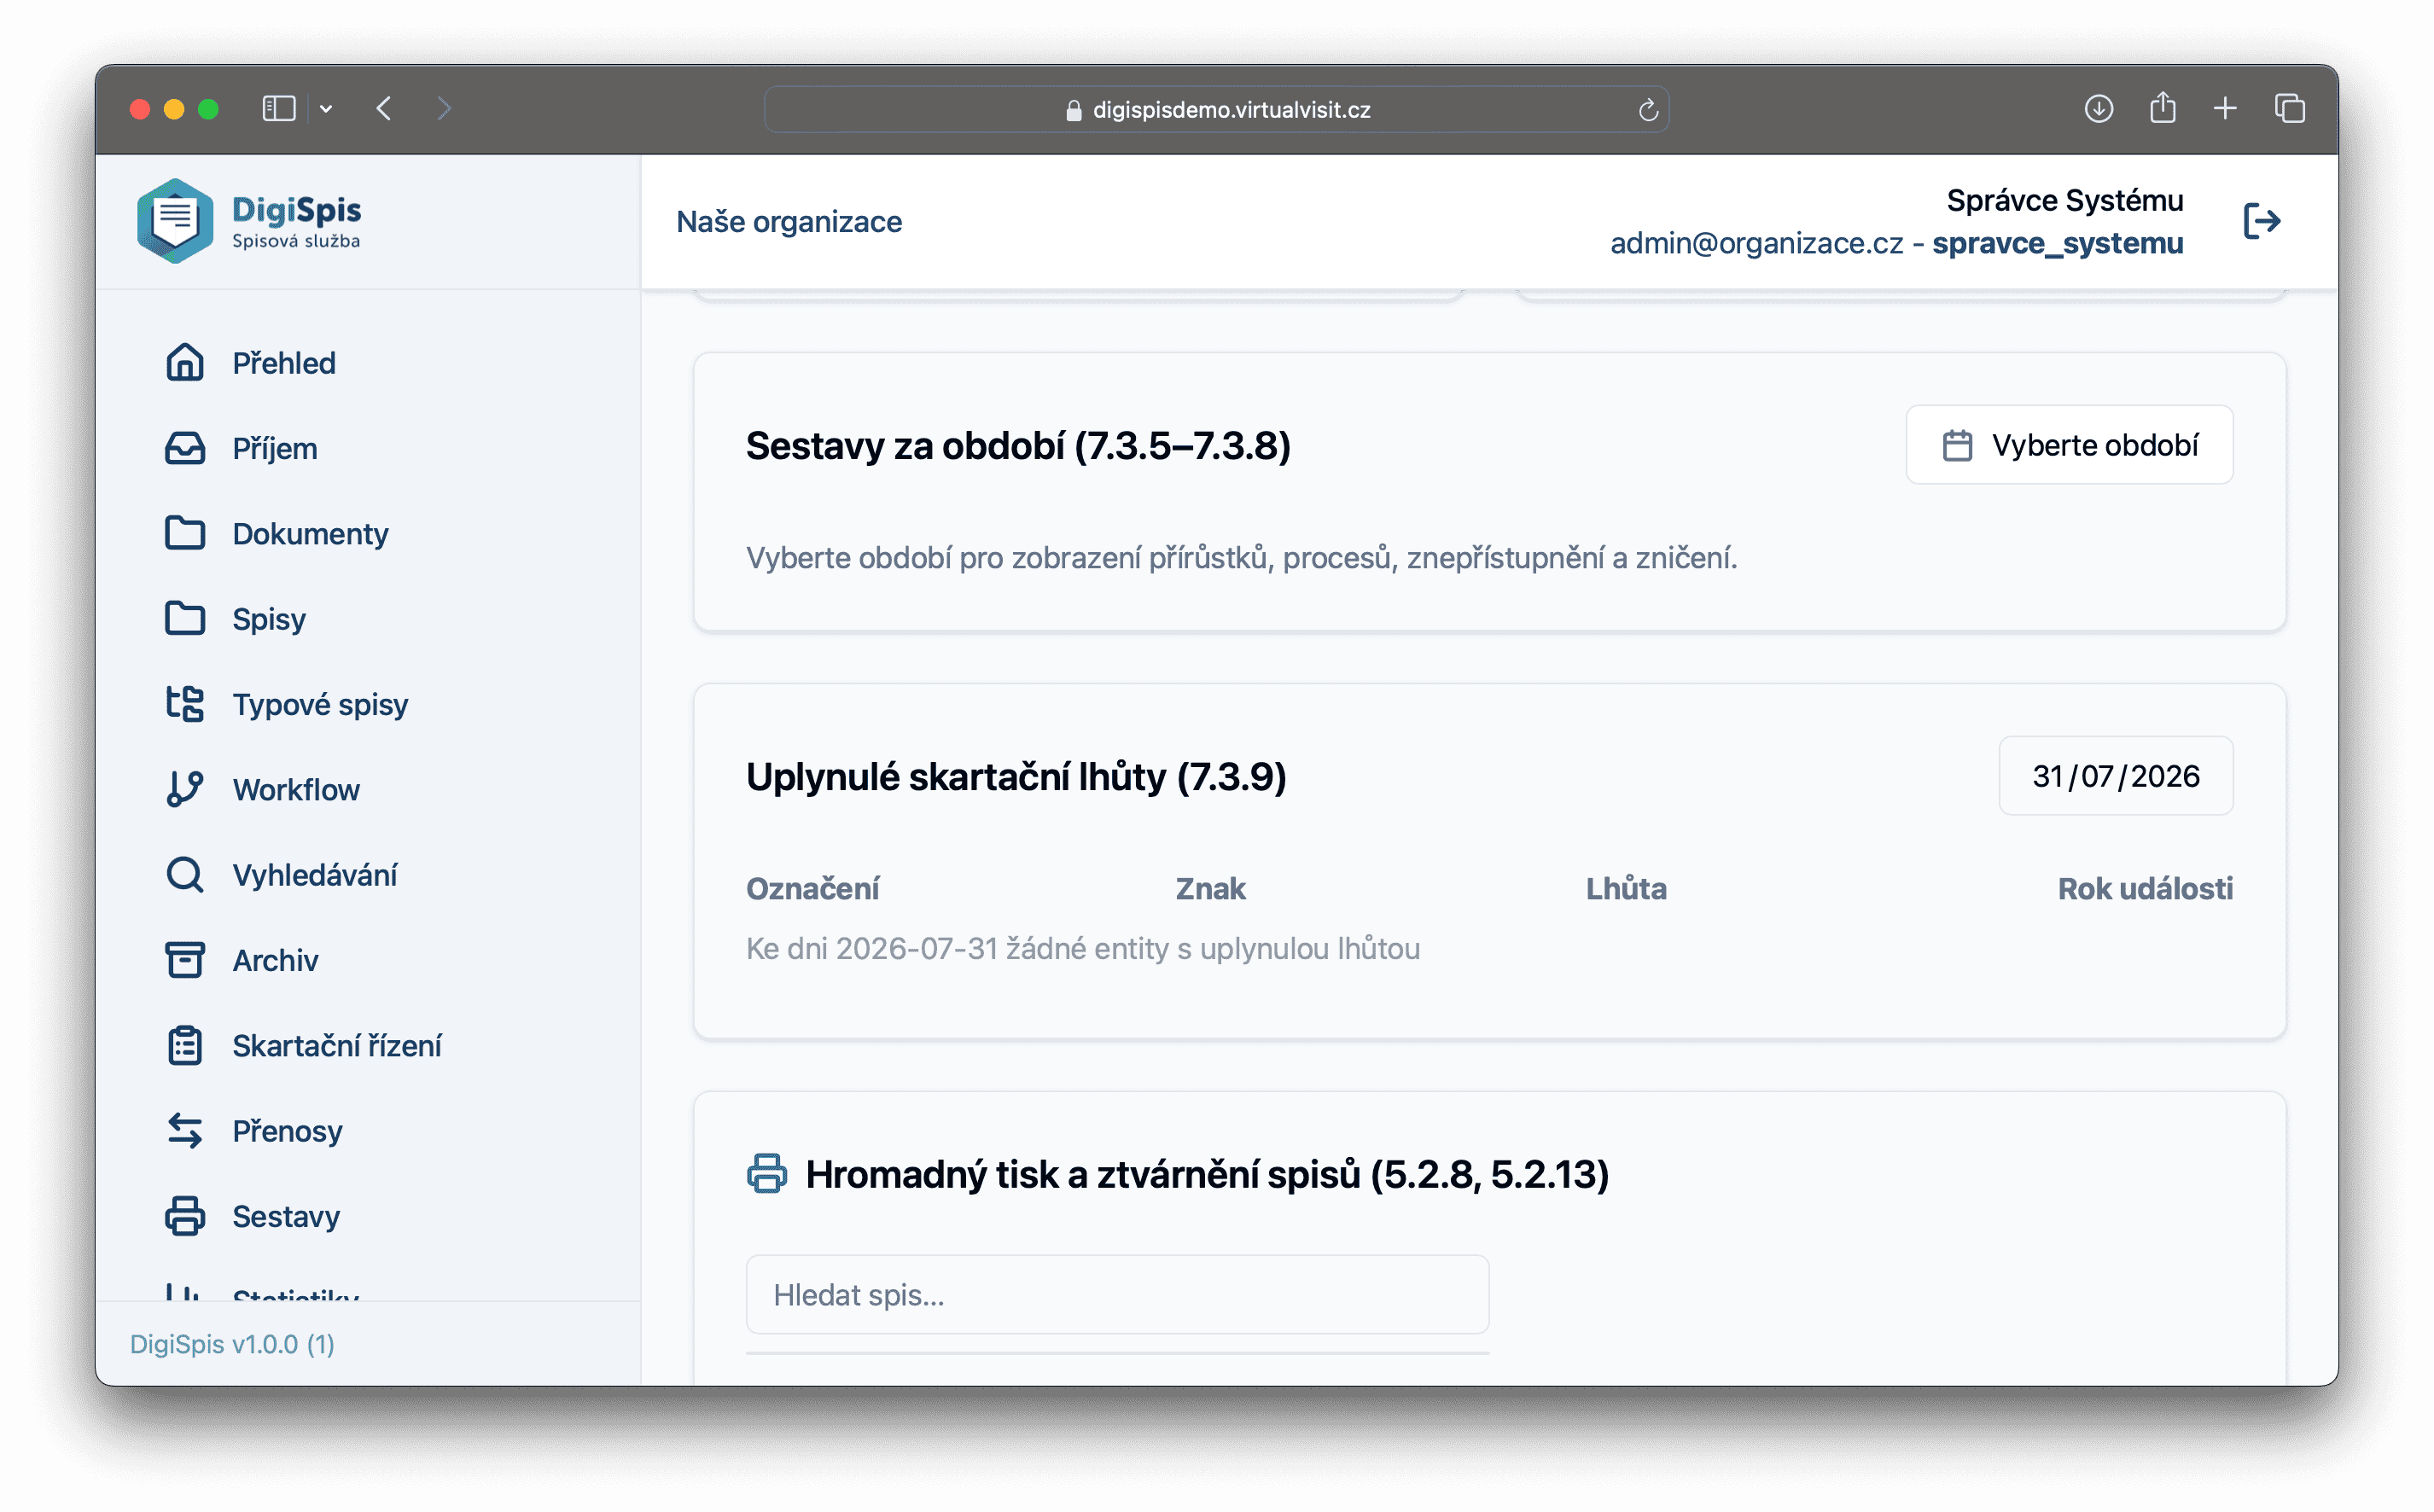Open the Spisy menu item
2434x1512 pixels.
click(269, 619)
